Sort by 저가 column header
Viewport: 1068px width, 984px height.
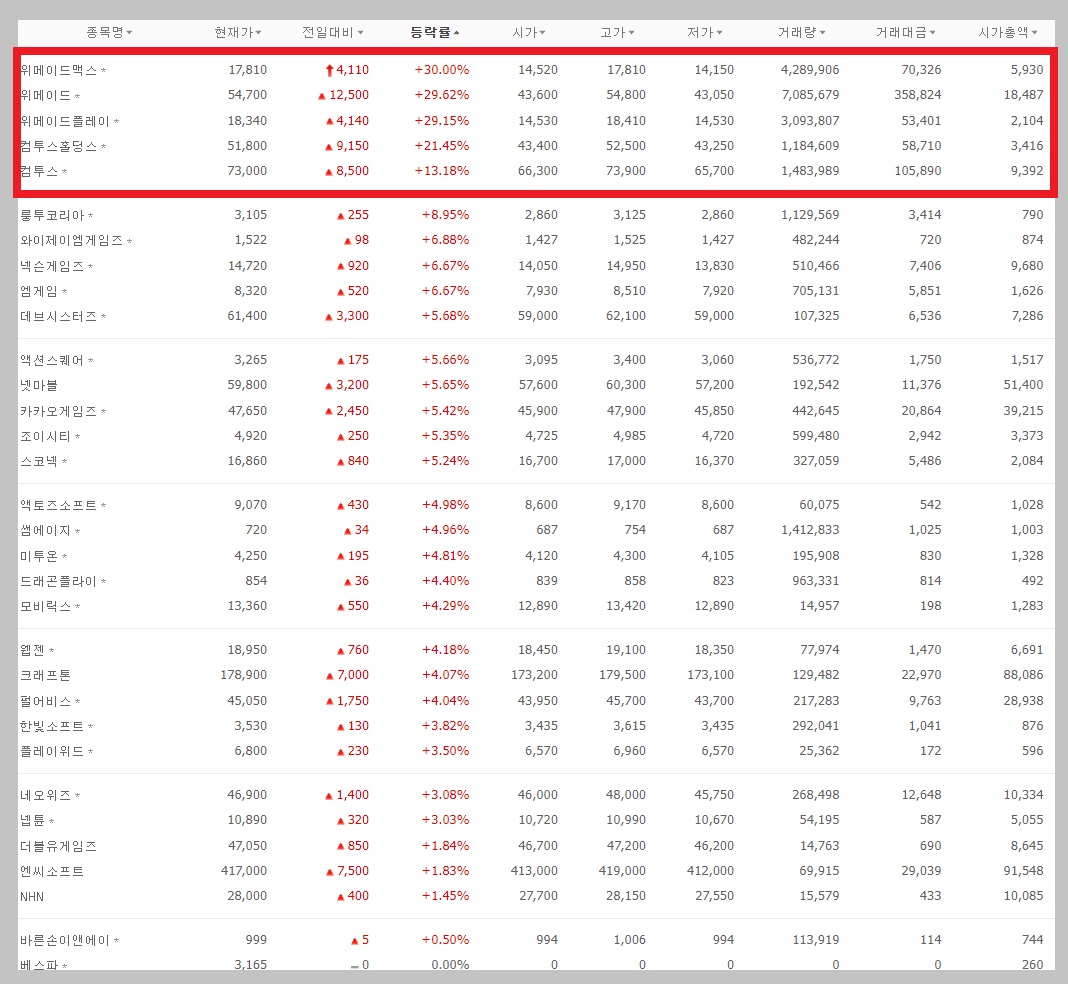point(705,33)
